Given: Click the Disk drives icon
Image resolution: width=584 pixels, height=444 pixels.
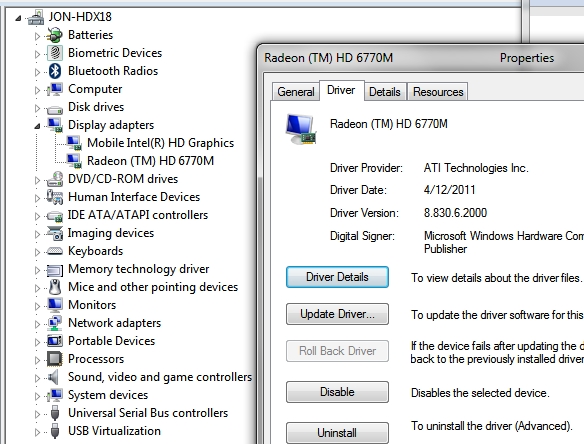Looking at the screenshot, I should pos(55,109).
